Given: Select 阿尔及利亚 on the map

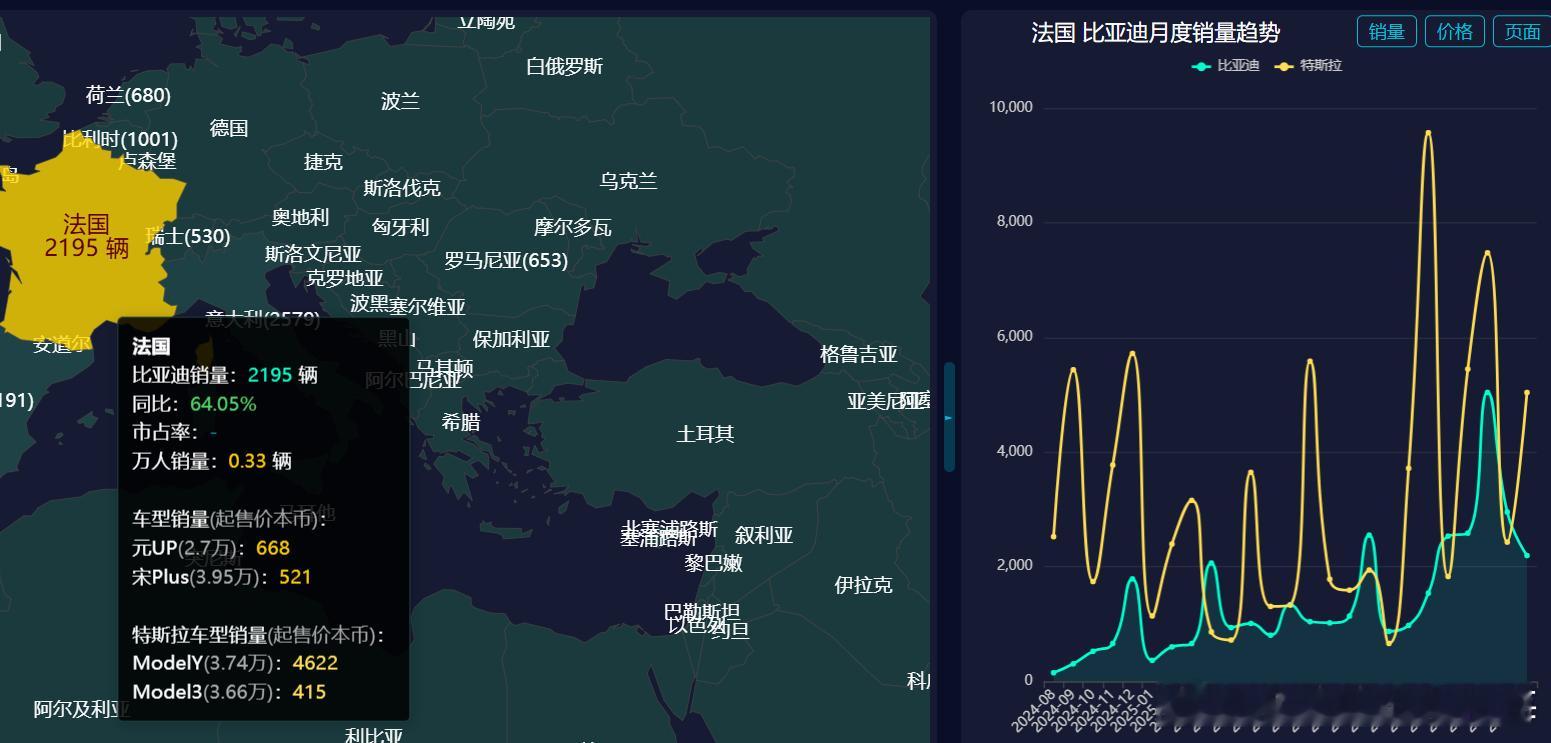Looking at the screenshot, I should [x=82, y=709].
